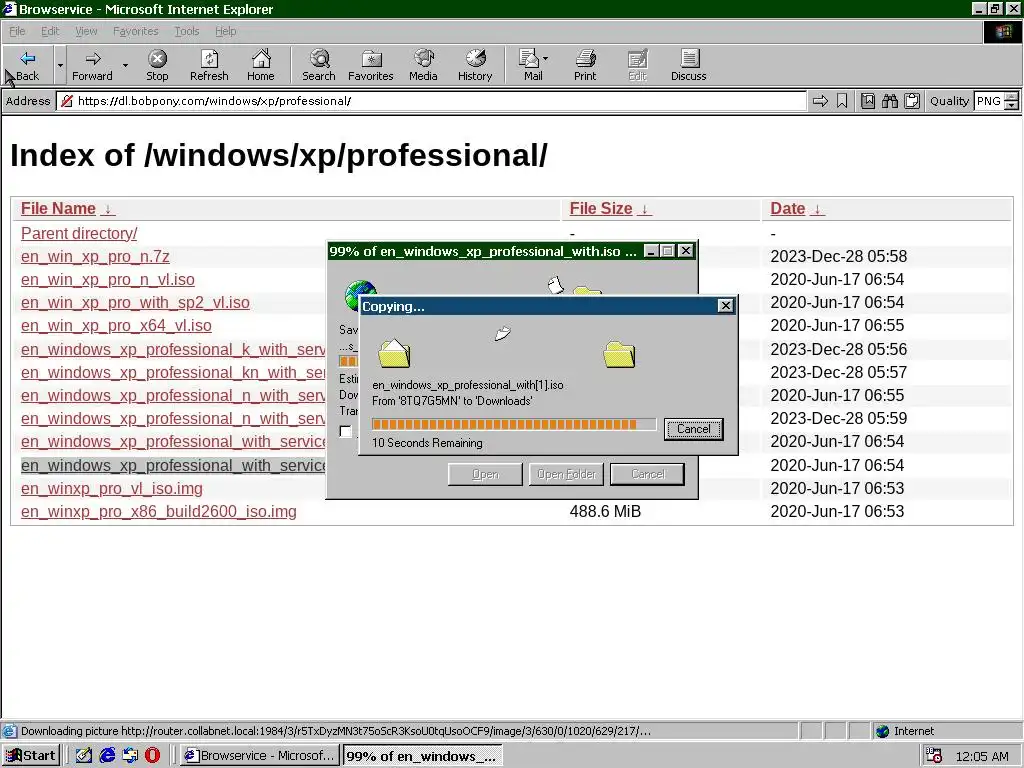
Task: Open en_winxp_pro_x86_build2600_iso.img link
Action: pos(159,511)
